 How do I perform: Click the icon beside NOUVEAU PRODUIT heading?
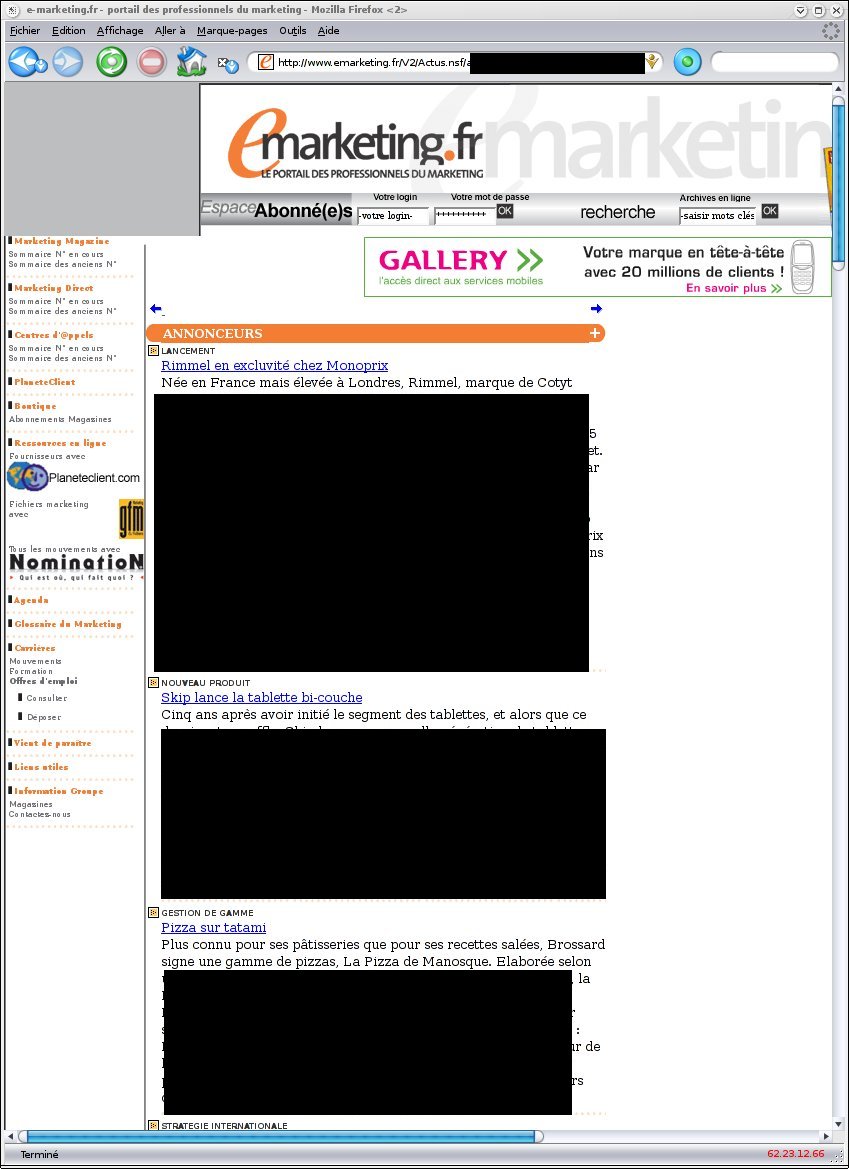pos(154,682)
